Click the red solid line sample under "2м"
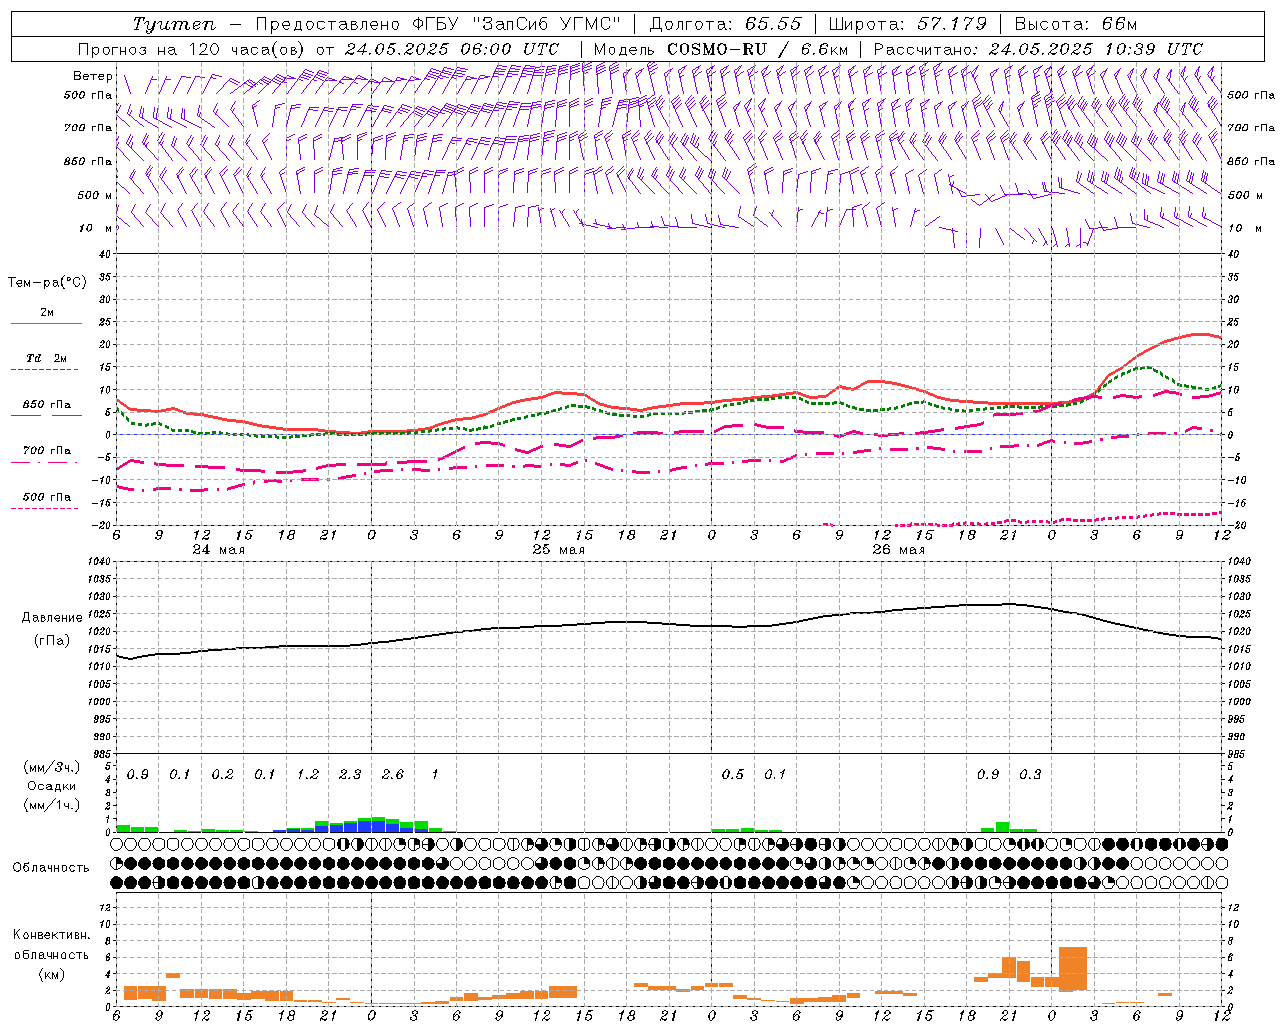 click(x=46, y=324)
